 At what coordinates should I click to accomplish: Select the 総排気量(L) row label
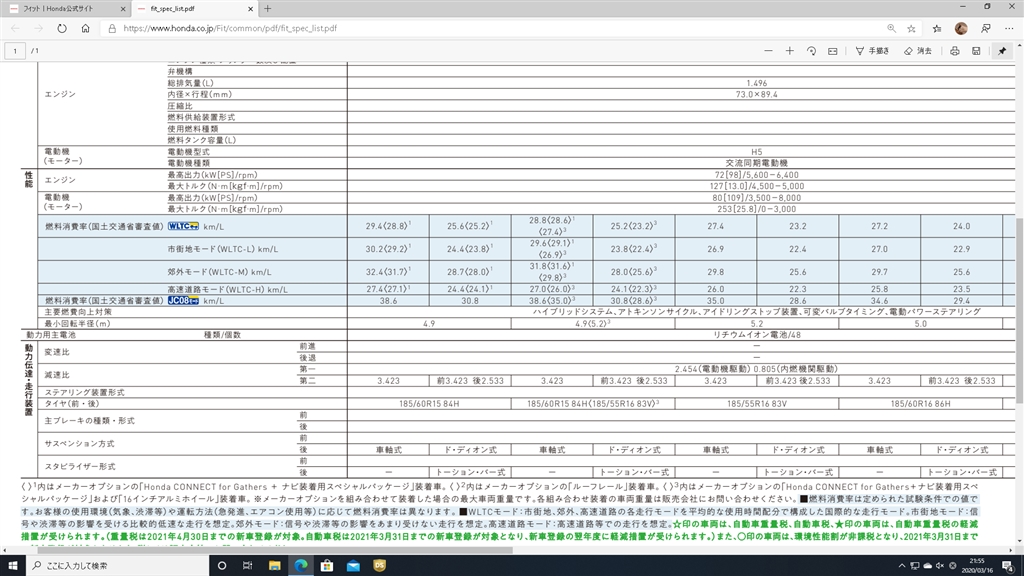pyautogui.click(x=190, y=83)
